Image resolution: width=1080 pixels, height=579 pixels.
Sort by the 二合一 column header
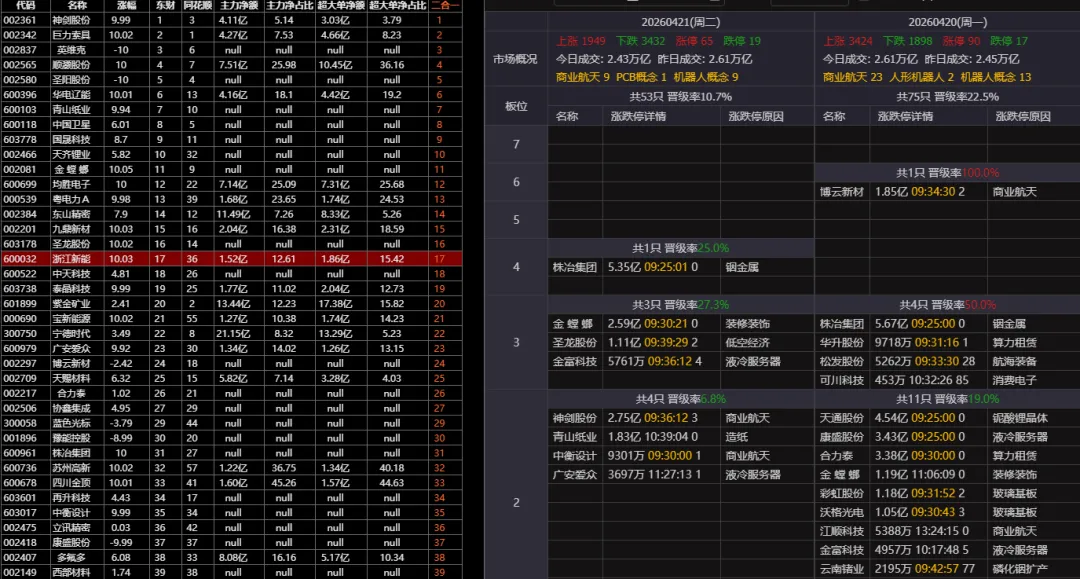(x=445, y=5)
